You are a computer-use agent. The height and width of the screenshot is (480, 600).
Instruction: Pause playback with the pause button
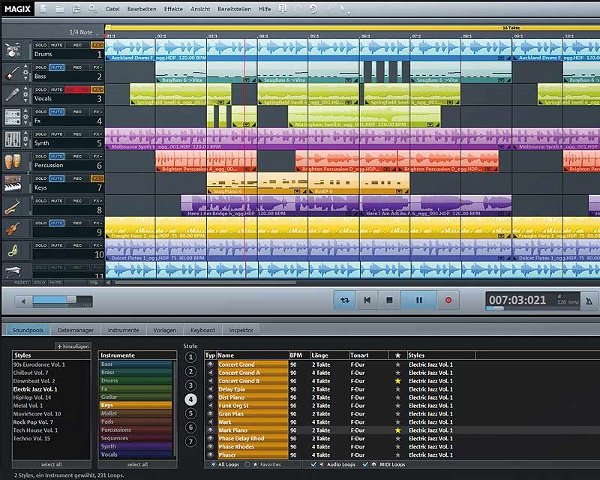coord(419,300)
